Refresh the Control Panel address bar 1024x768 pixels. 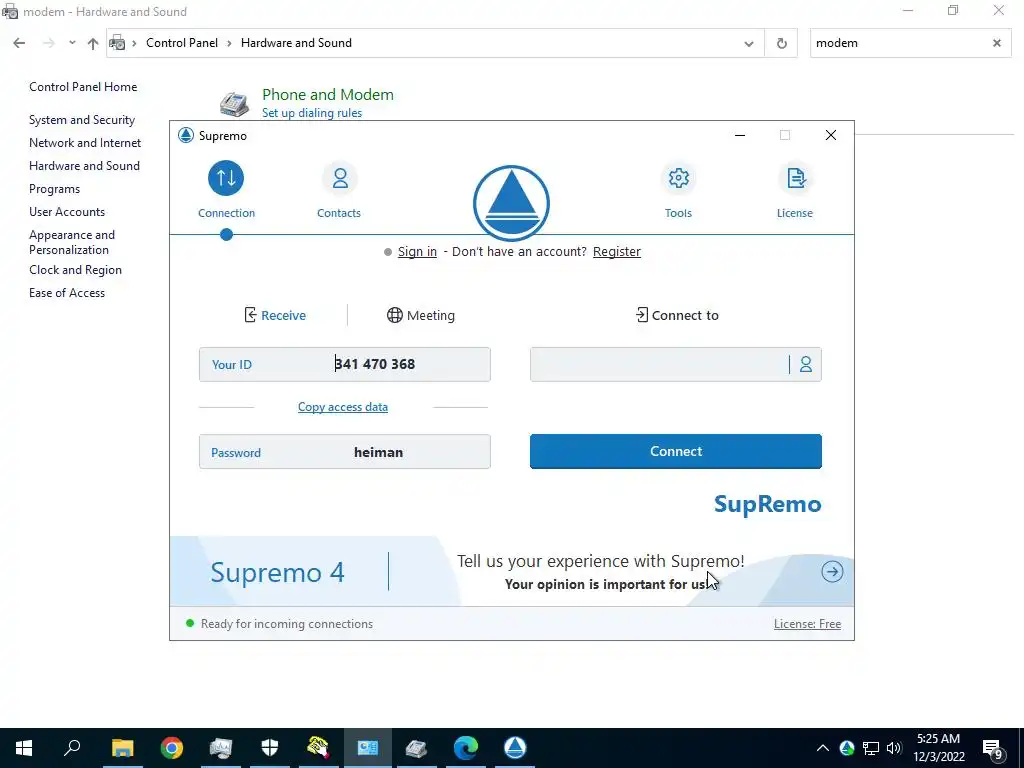point(782,44)
